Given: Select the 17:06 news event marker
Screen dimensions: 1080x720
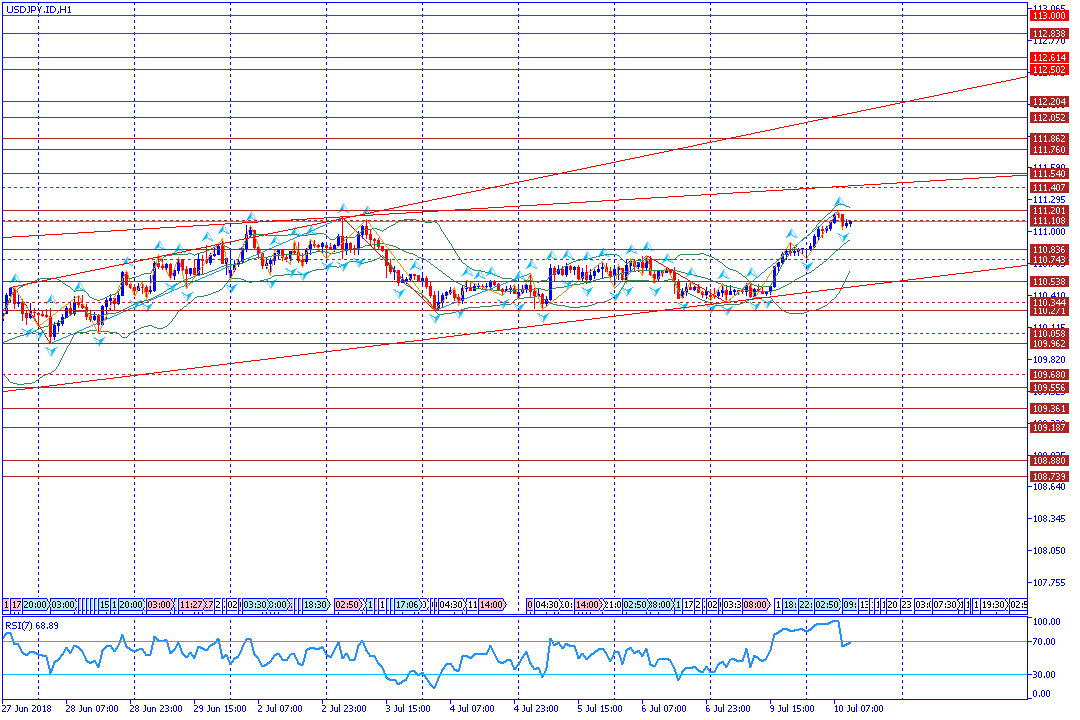Looking at the screenshot, I should (x=406, y=605).
